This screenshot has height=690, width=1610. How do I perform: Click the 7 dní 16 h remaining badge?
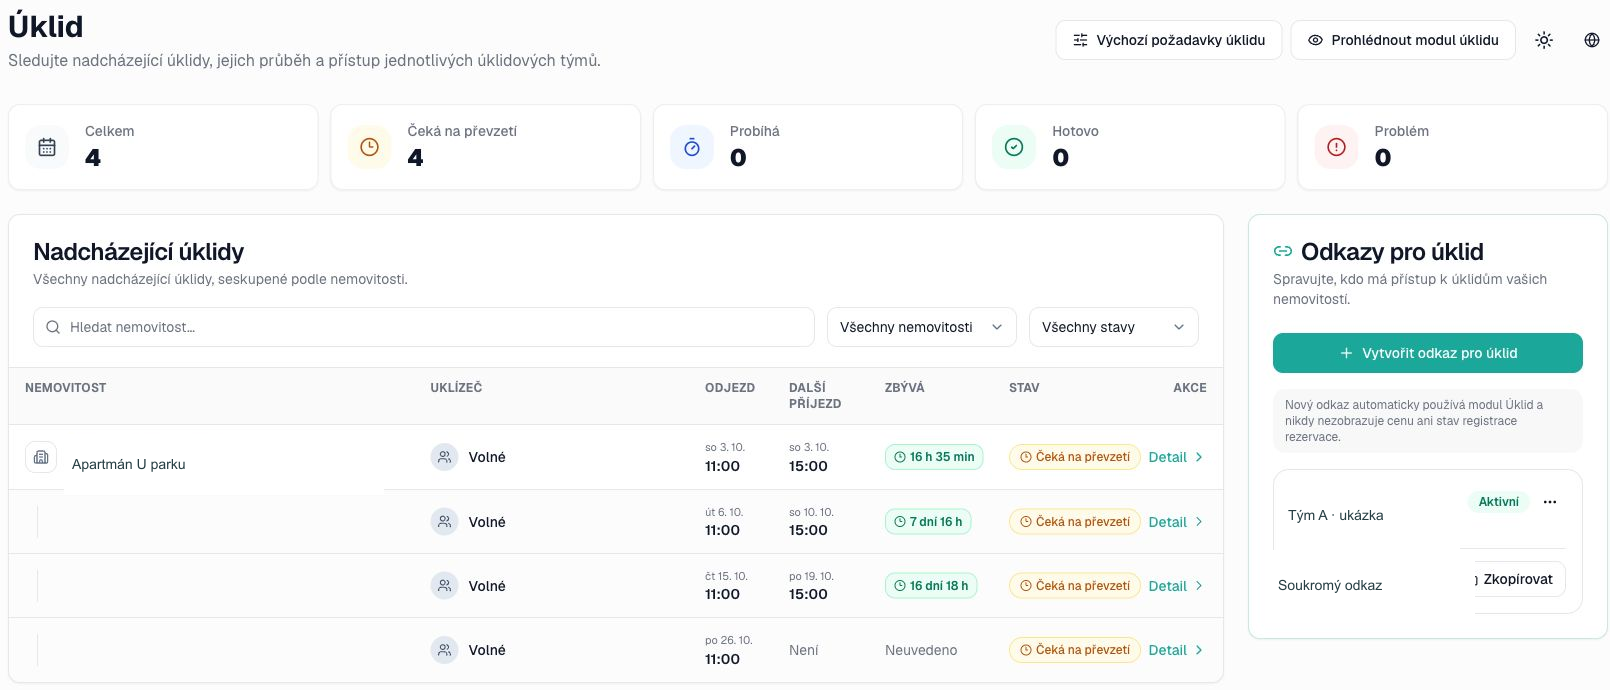[x=928, y=521]
